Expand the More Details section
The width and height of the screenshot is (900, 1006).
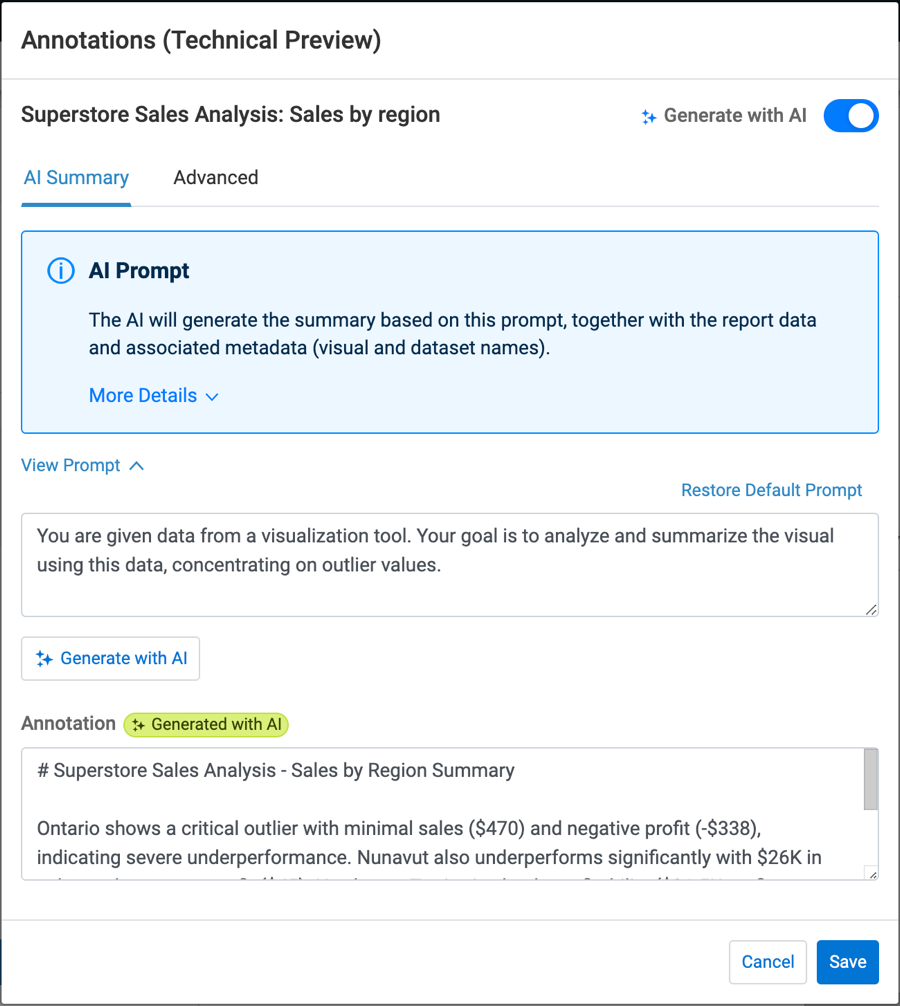click(153, 396)
